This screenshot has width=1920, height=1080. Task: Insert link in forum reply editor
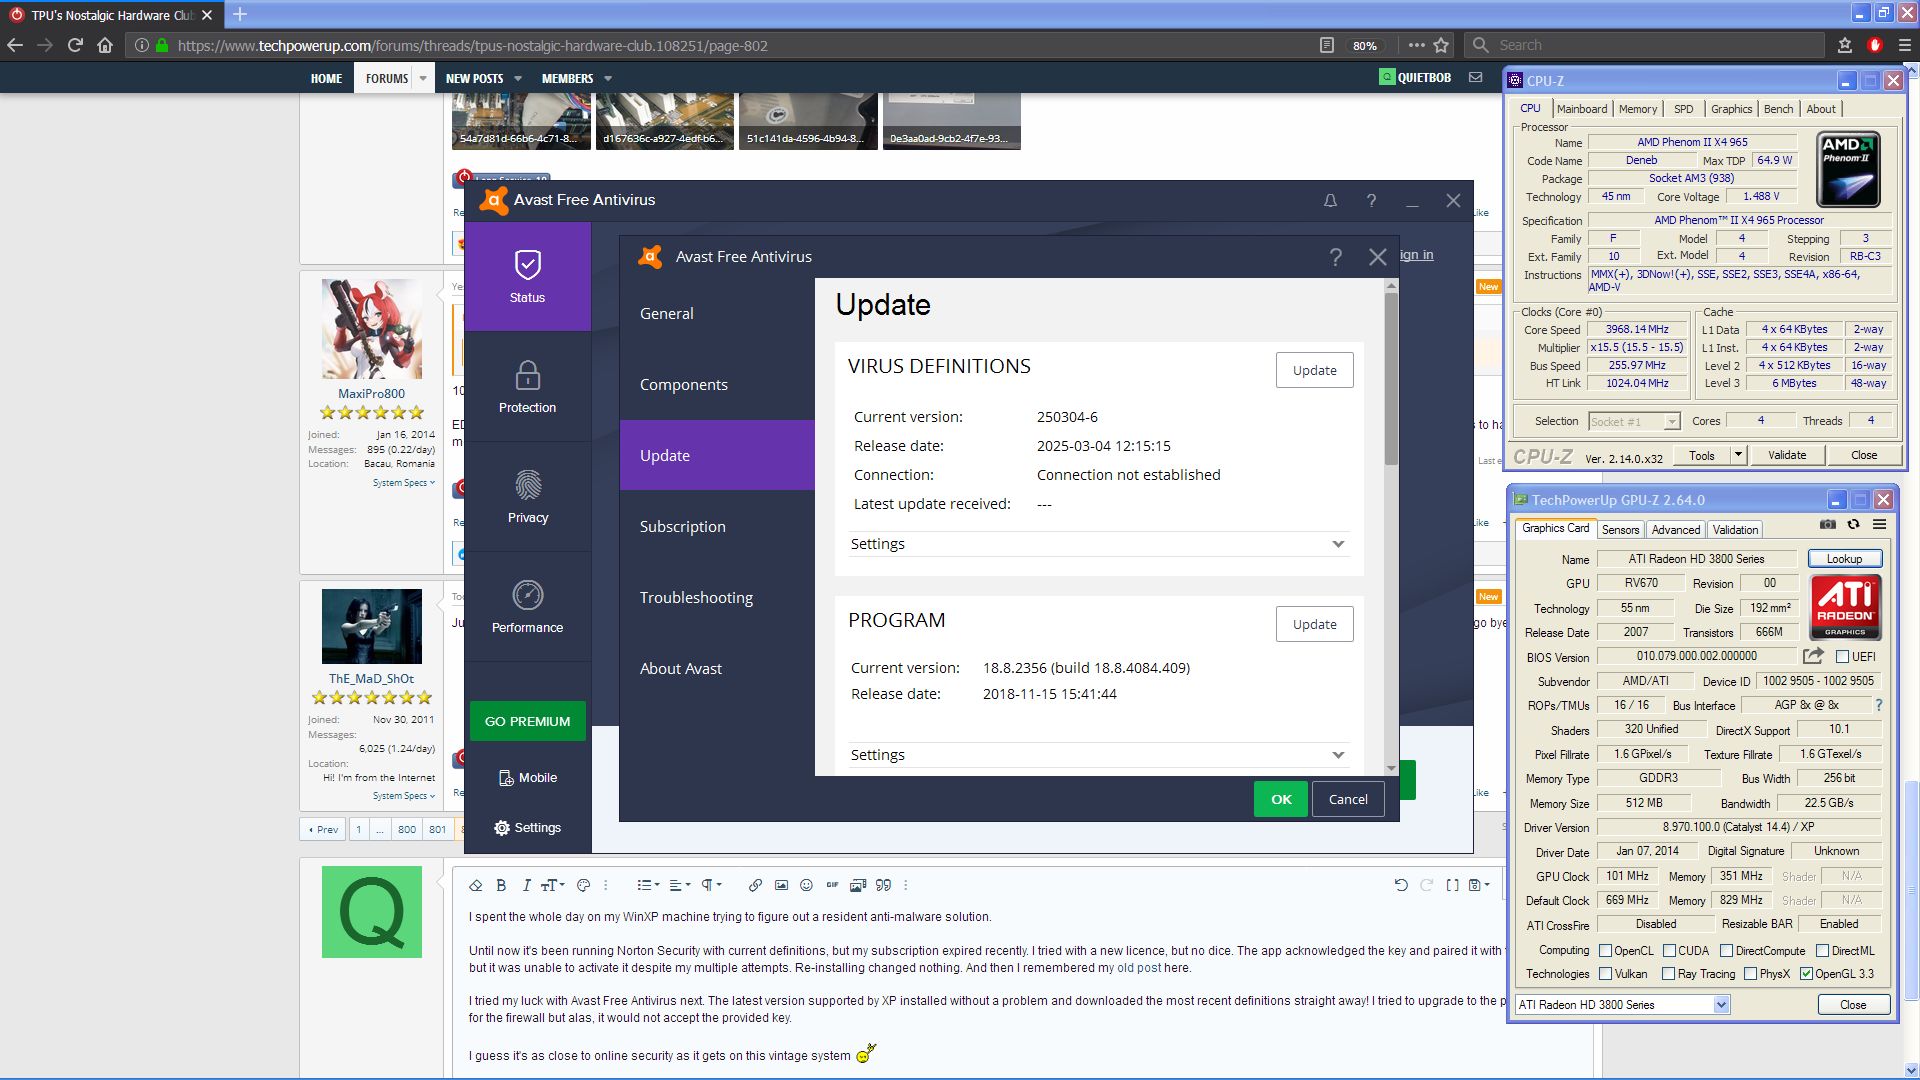click(x=755, y=885)
